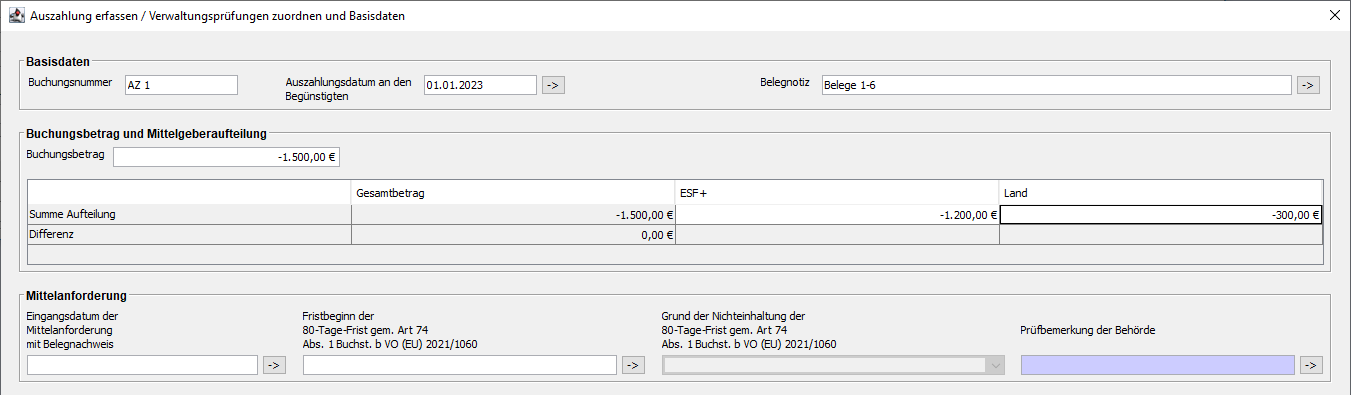This screenshot has width=1351, height=395.
Task: Click the Belegnotiz field with Belege 1-6
Action: tap(1056, 85)
